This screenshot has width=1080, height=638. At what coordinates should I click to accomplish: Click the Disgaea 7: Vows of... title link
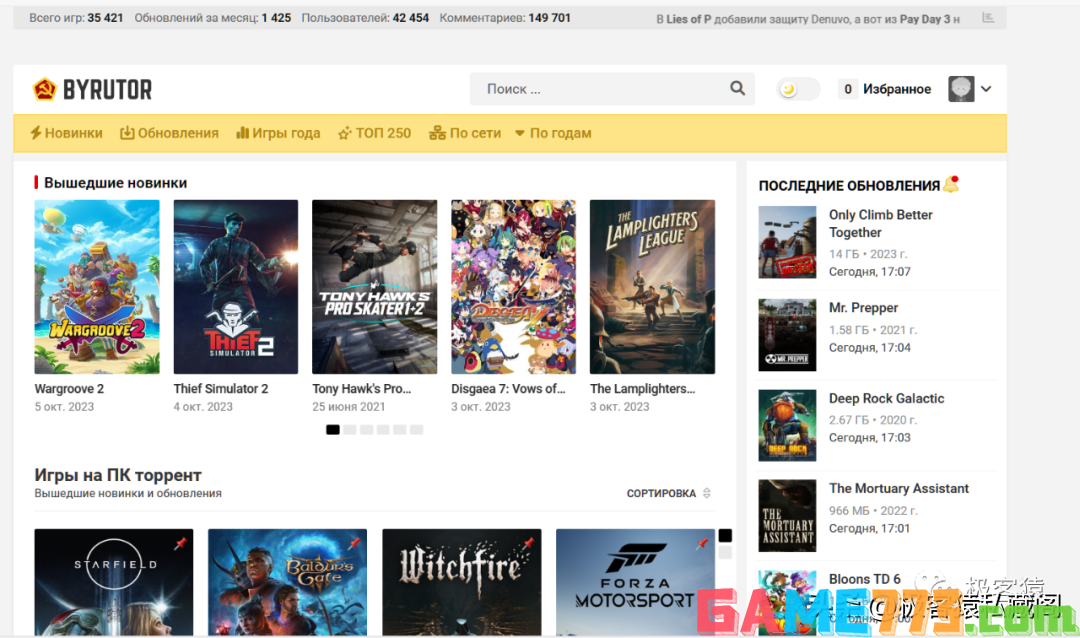[508, 389]
